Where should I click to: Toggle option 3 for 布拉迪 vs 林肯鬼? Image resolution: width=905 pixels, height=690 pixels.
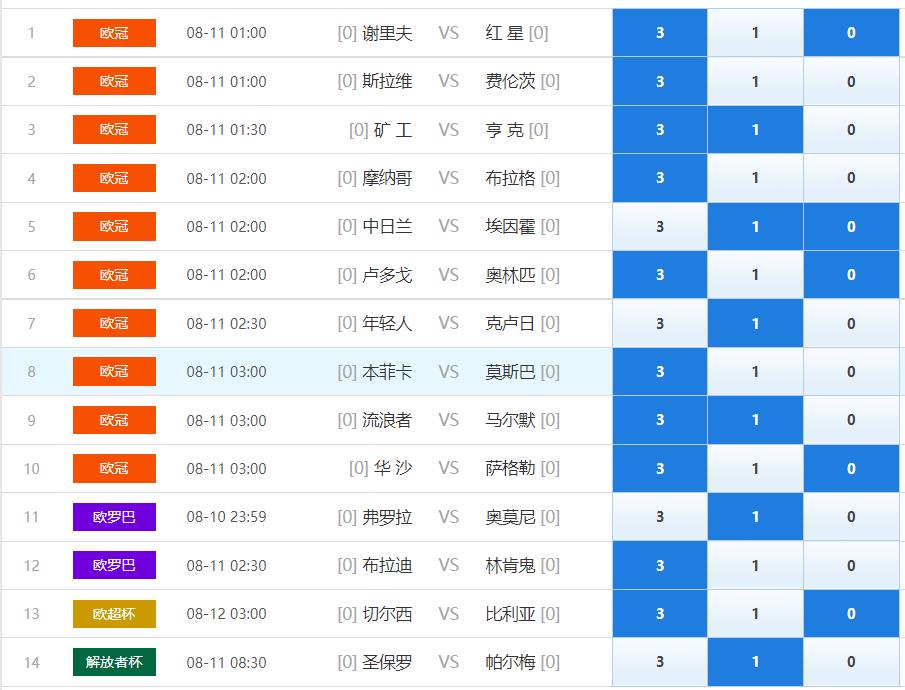(x=660, y=565)
